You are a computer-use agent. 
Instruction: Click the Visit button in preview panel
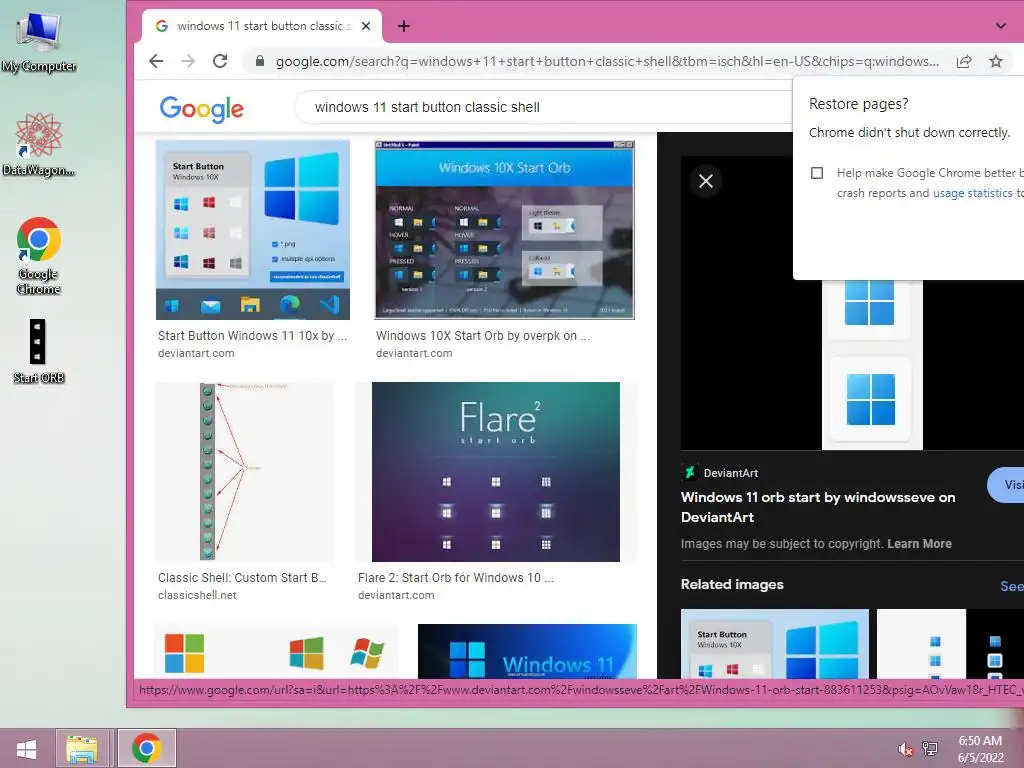pyautogui.click(x=1006, y=485)
